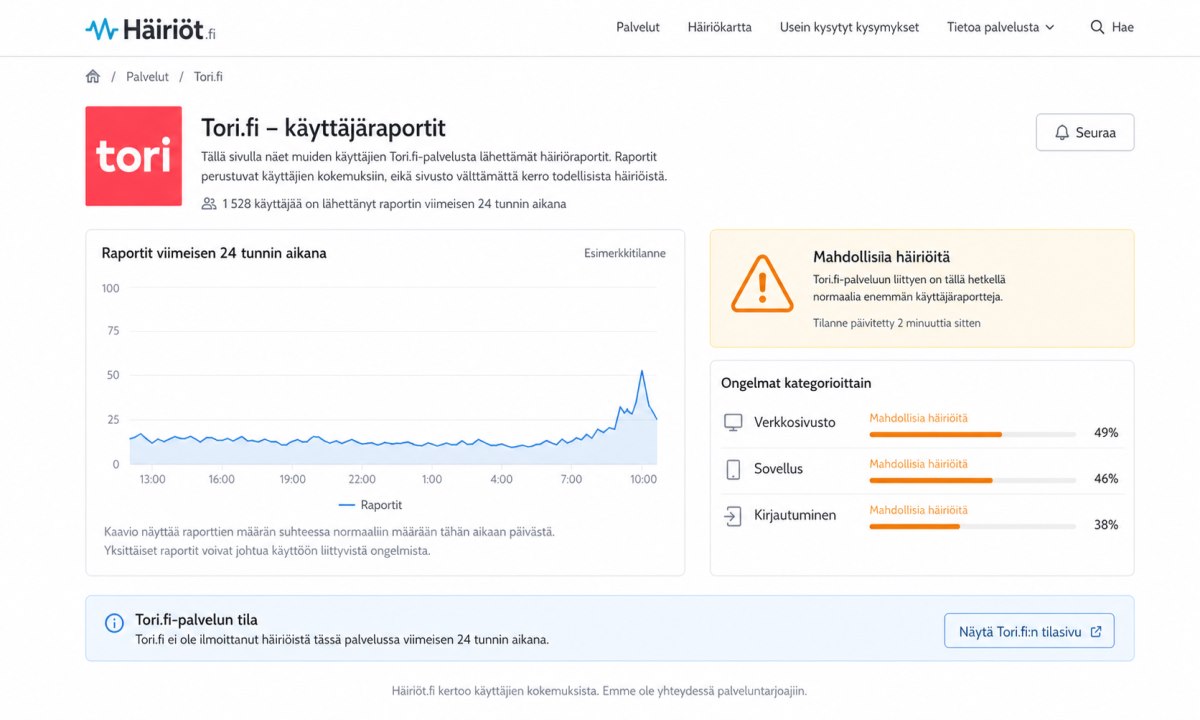Click the 49% value
Screen dimensions: 1200x720
pyautogui.click(x=1106, y=433)
